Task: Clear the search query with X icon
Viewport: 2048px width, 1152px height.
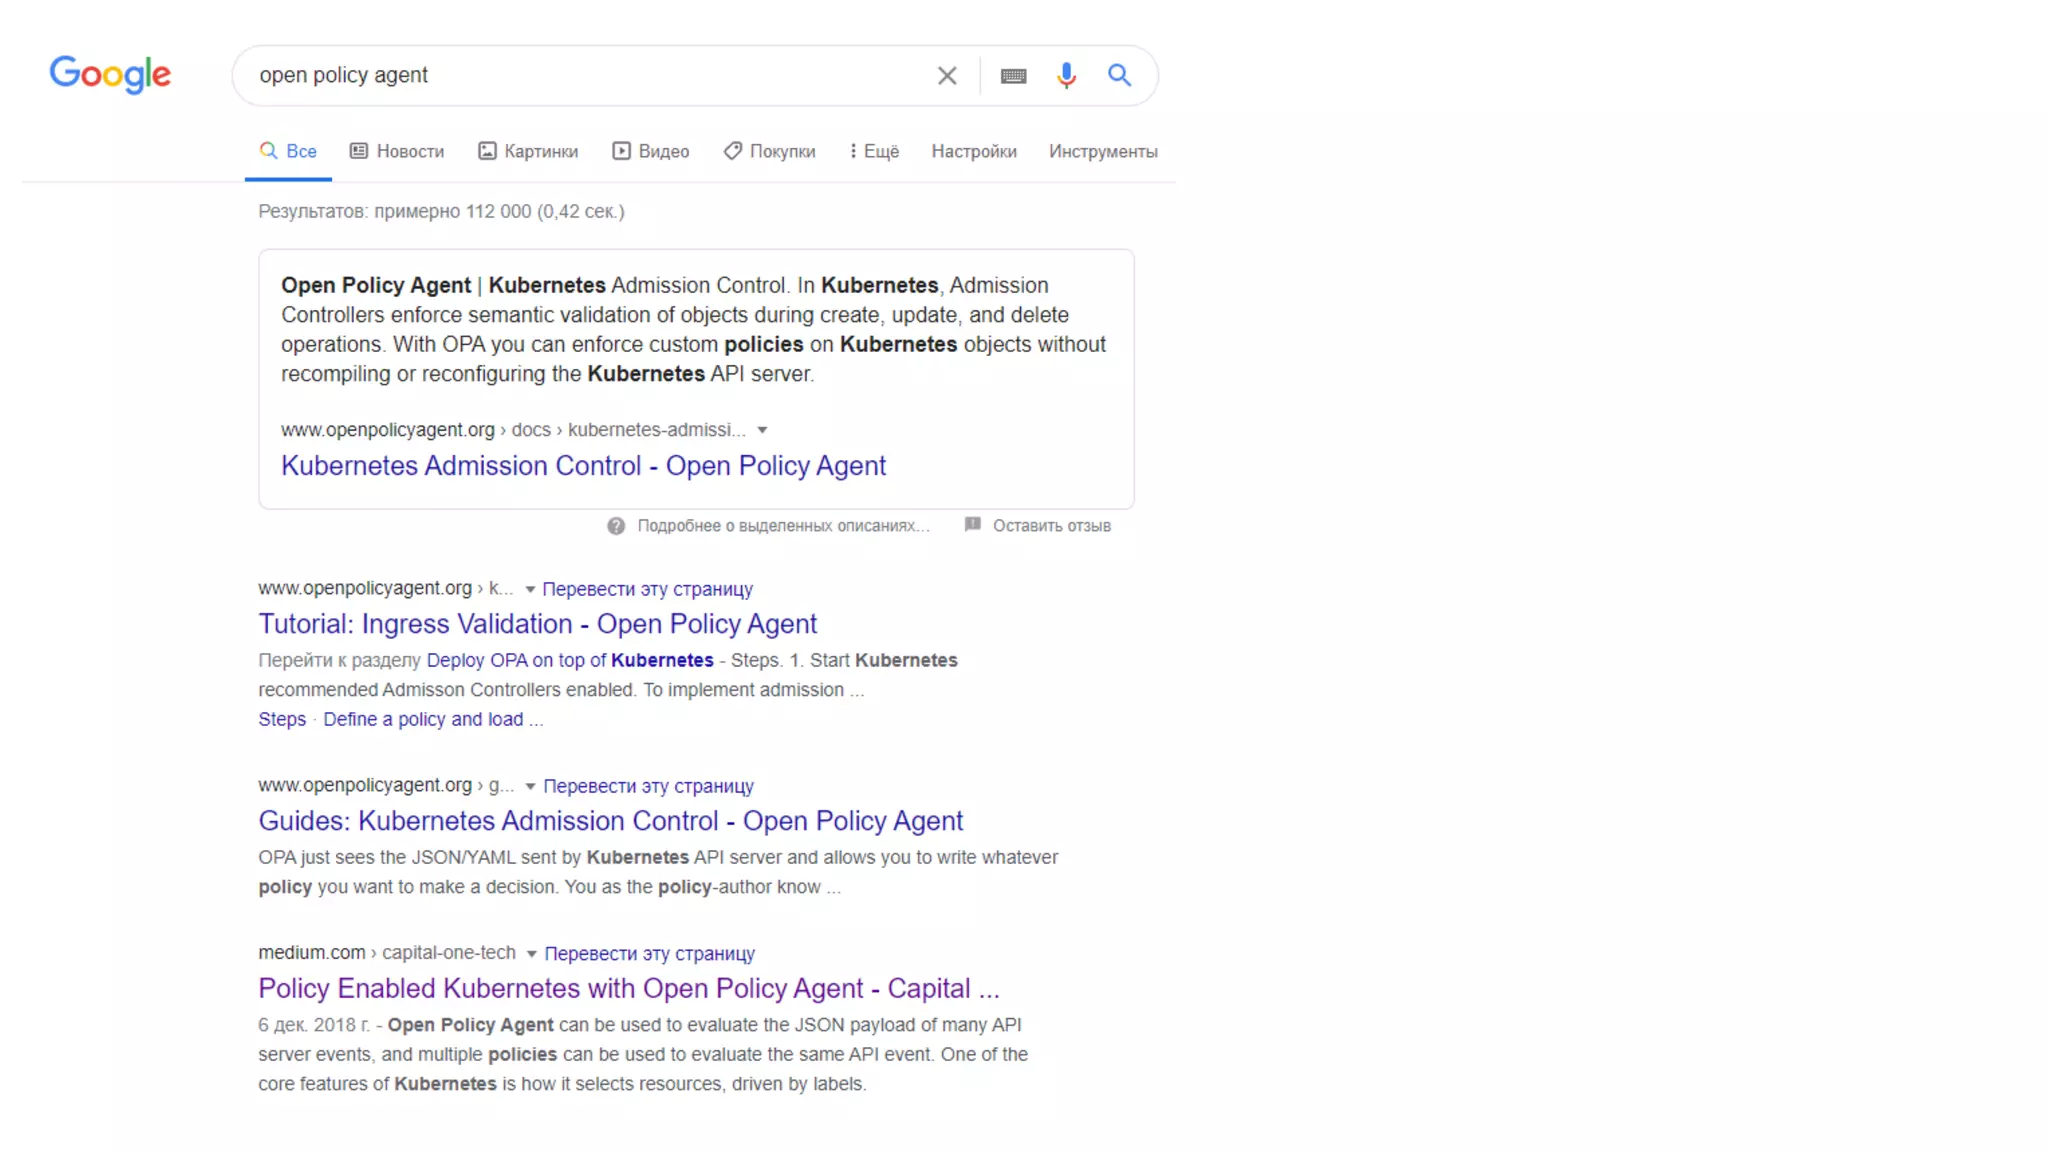Action: click(946, 76)
